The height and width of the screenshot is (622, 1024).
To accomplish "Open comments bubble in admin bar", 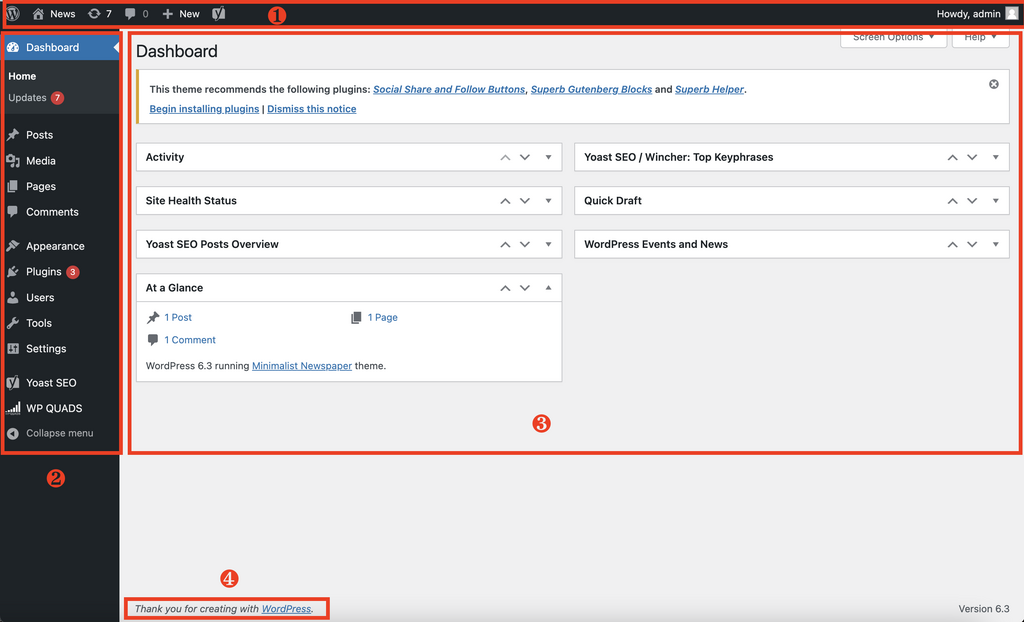I will point(130,14).
